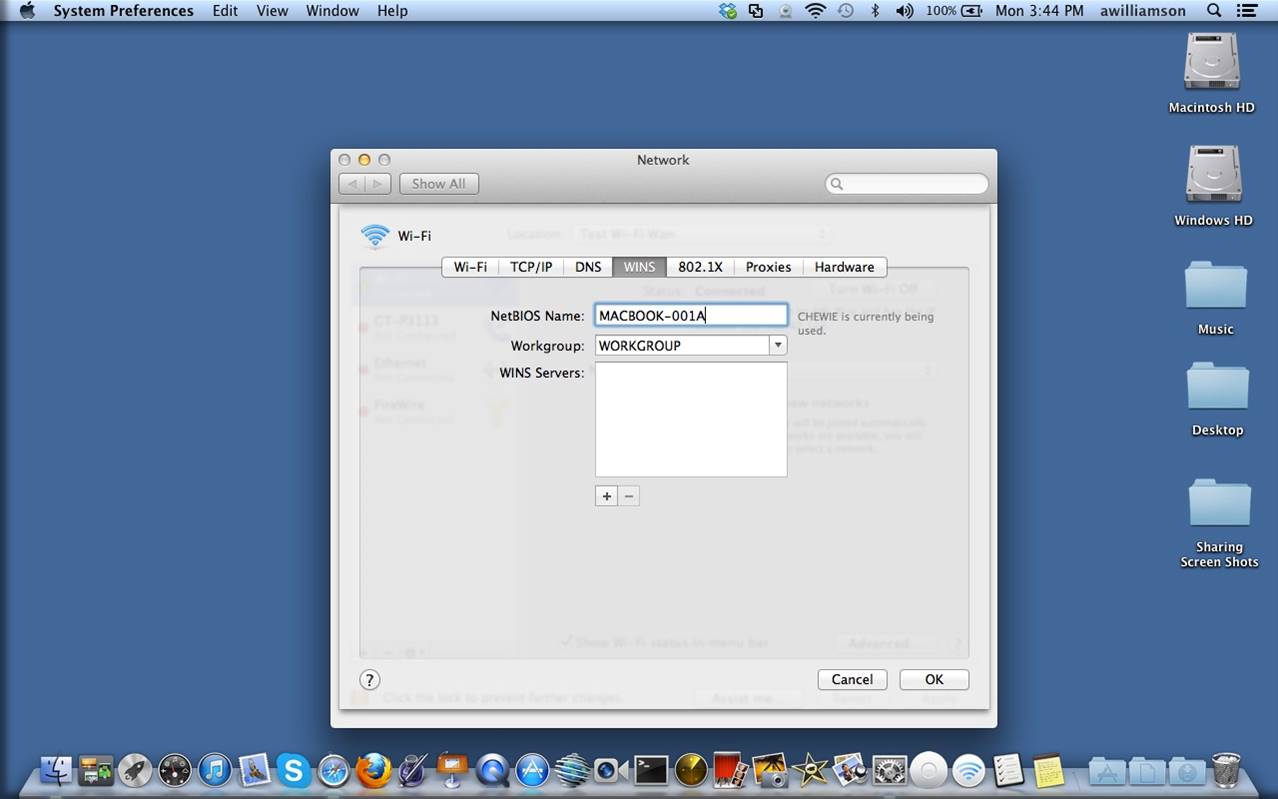Open Firefox from the dock
1278x799 pixels.
373,770
